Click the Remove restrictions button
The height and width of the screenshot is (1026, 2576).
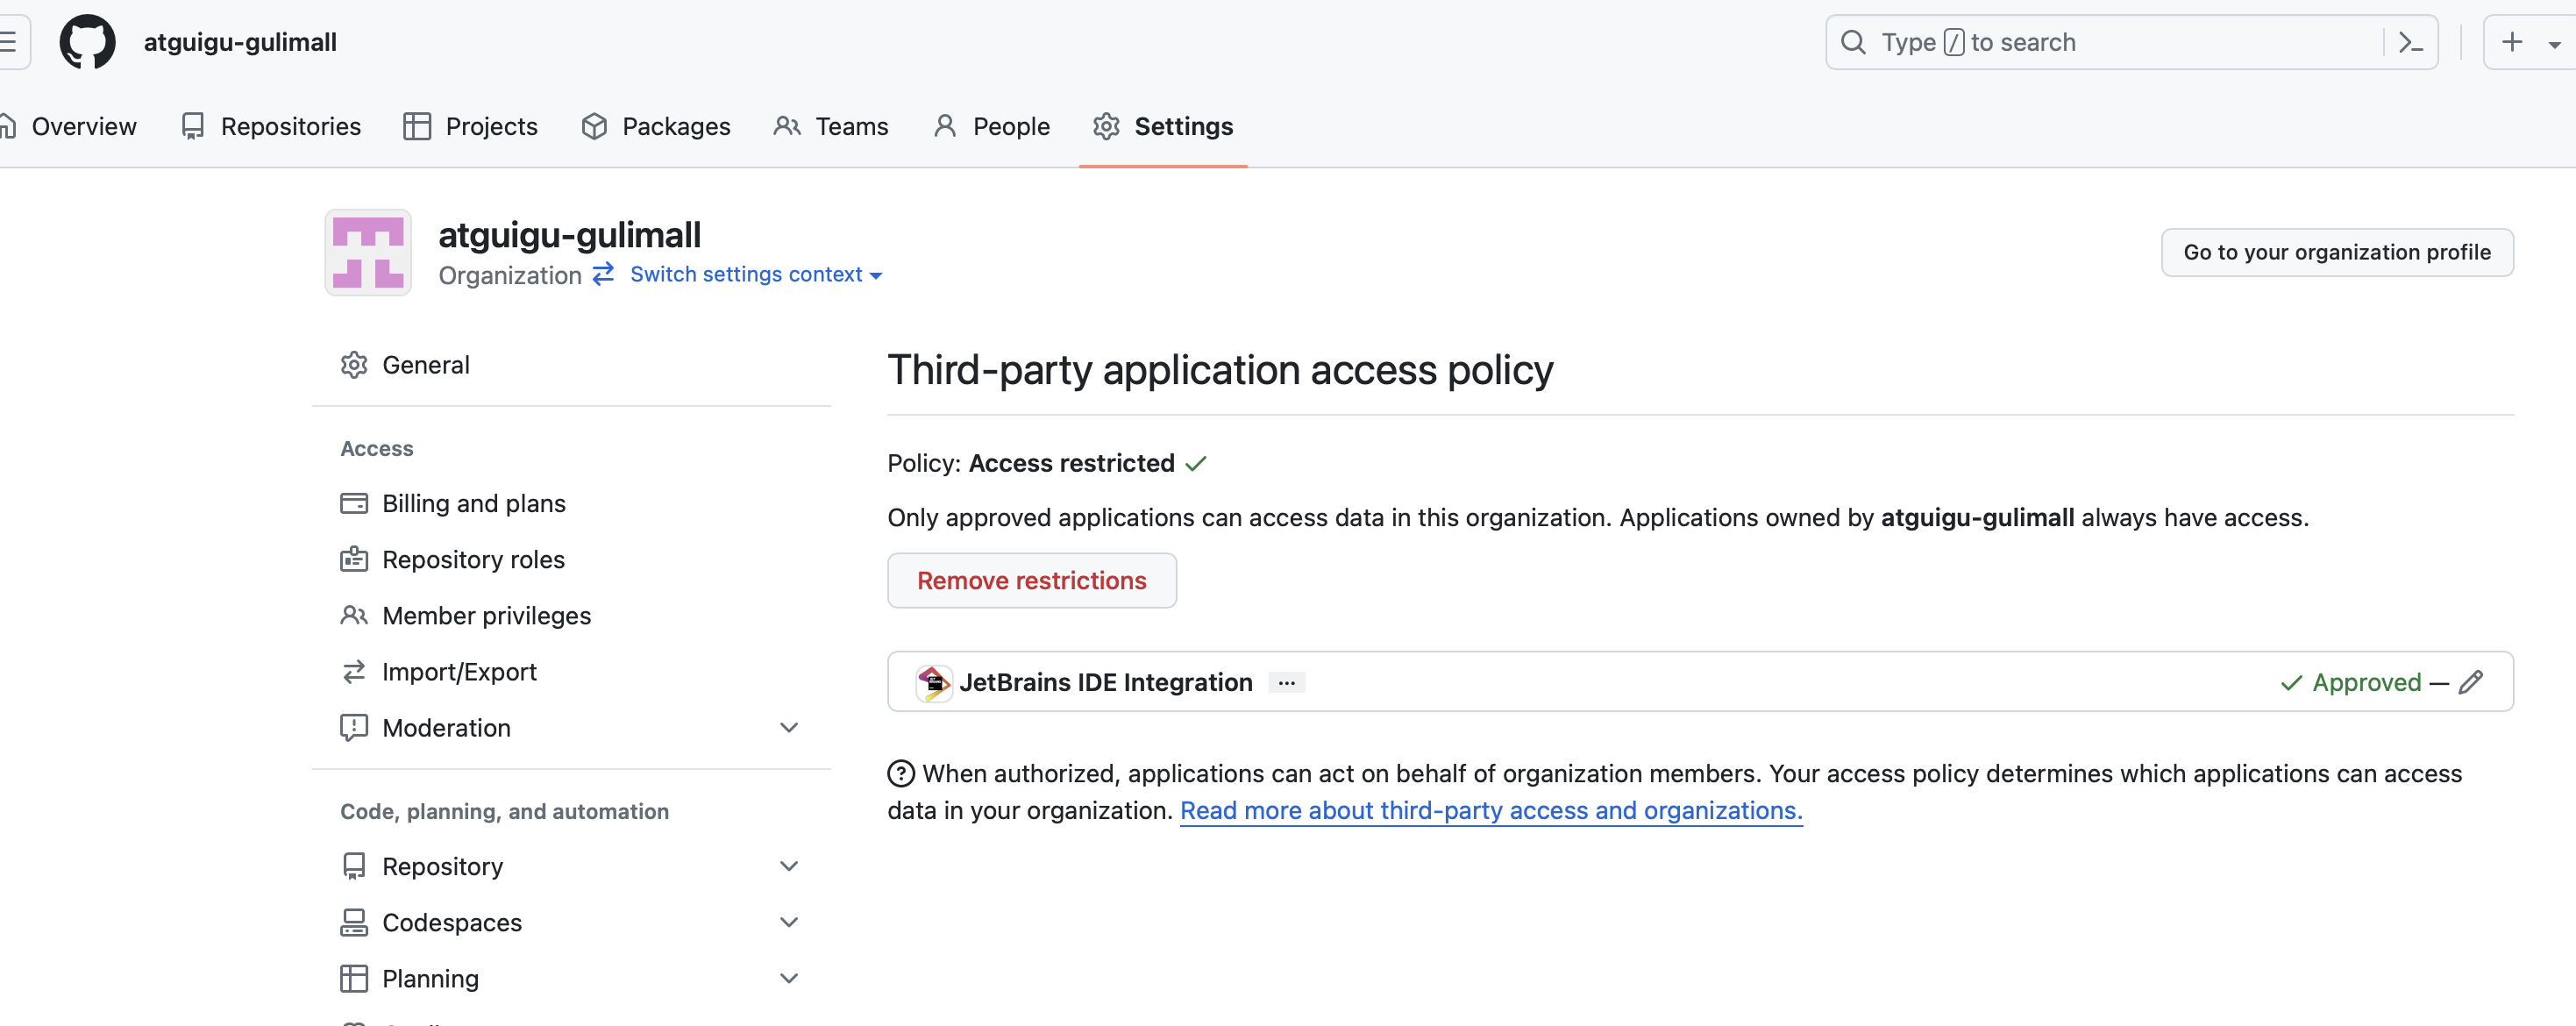point(1031,580)
